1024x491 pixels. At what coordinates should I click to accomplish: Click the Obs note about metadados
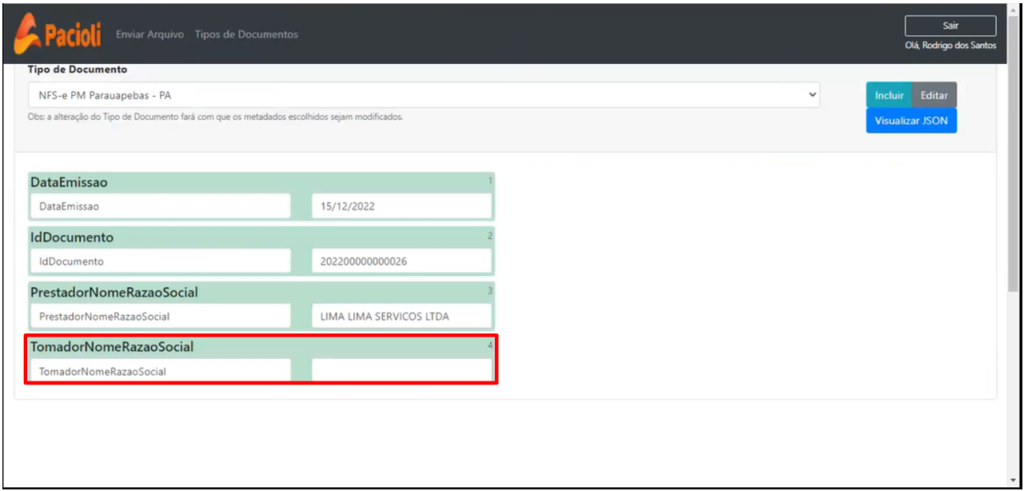pos(216,118)
